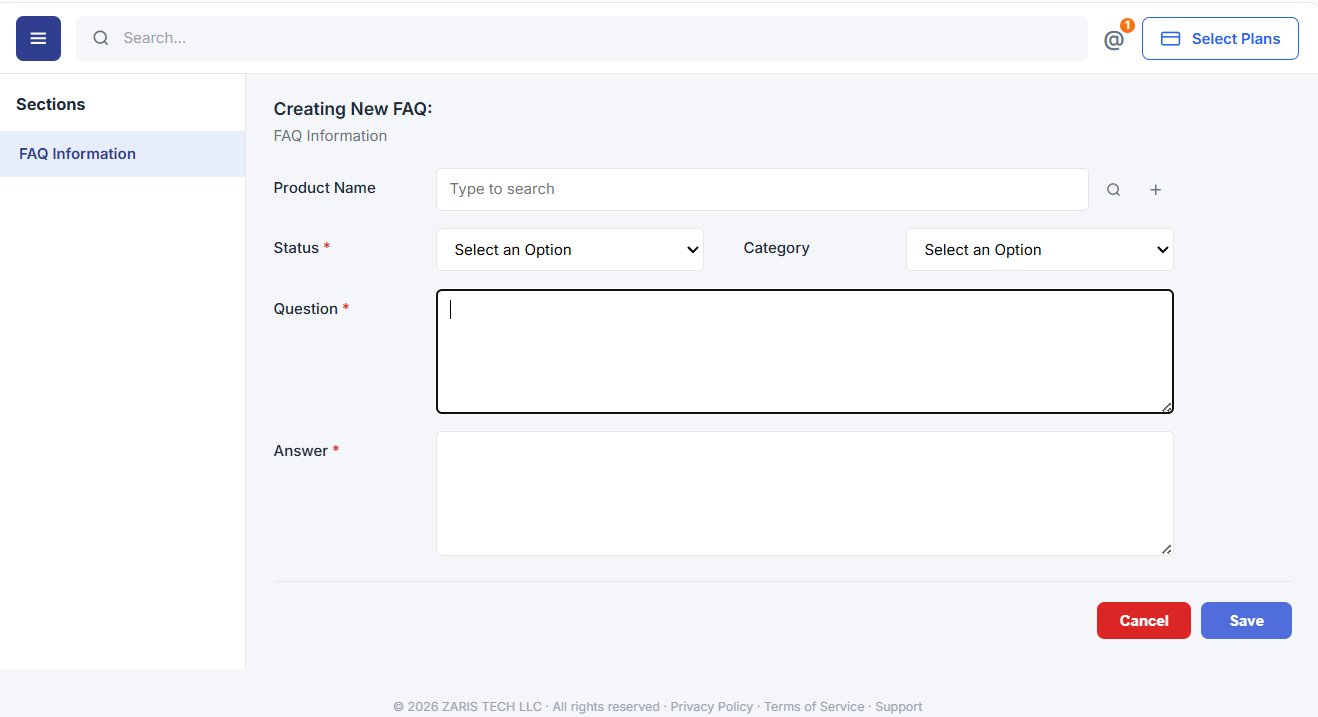Open the Status dropdown
Viewport: 1318px width, 717px height.
point(570,250)
